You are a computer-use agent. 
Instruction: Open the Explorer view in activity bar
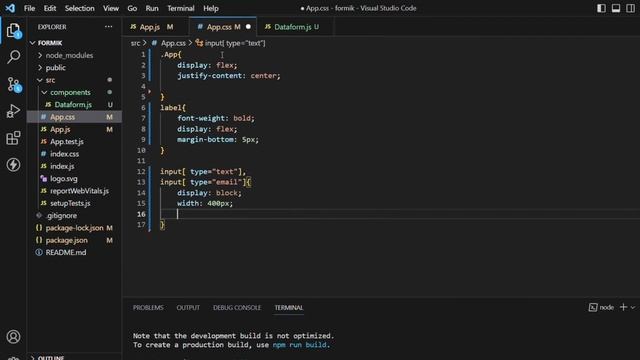pos(13,31)
